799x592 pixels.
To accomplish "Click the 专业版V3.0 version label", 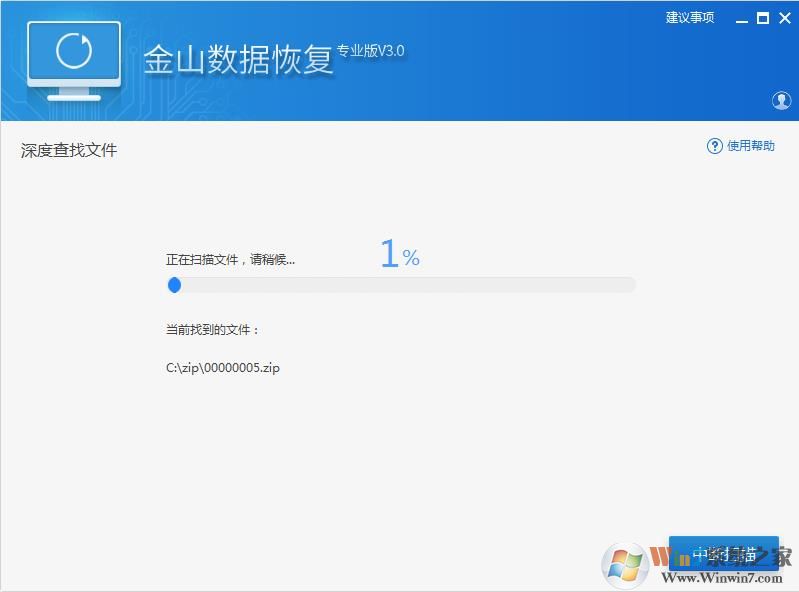I will pyautogui.click(x=370, y=51).
